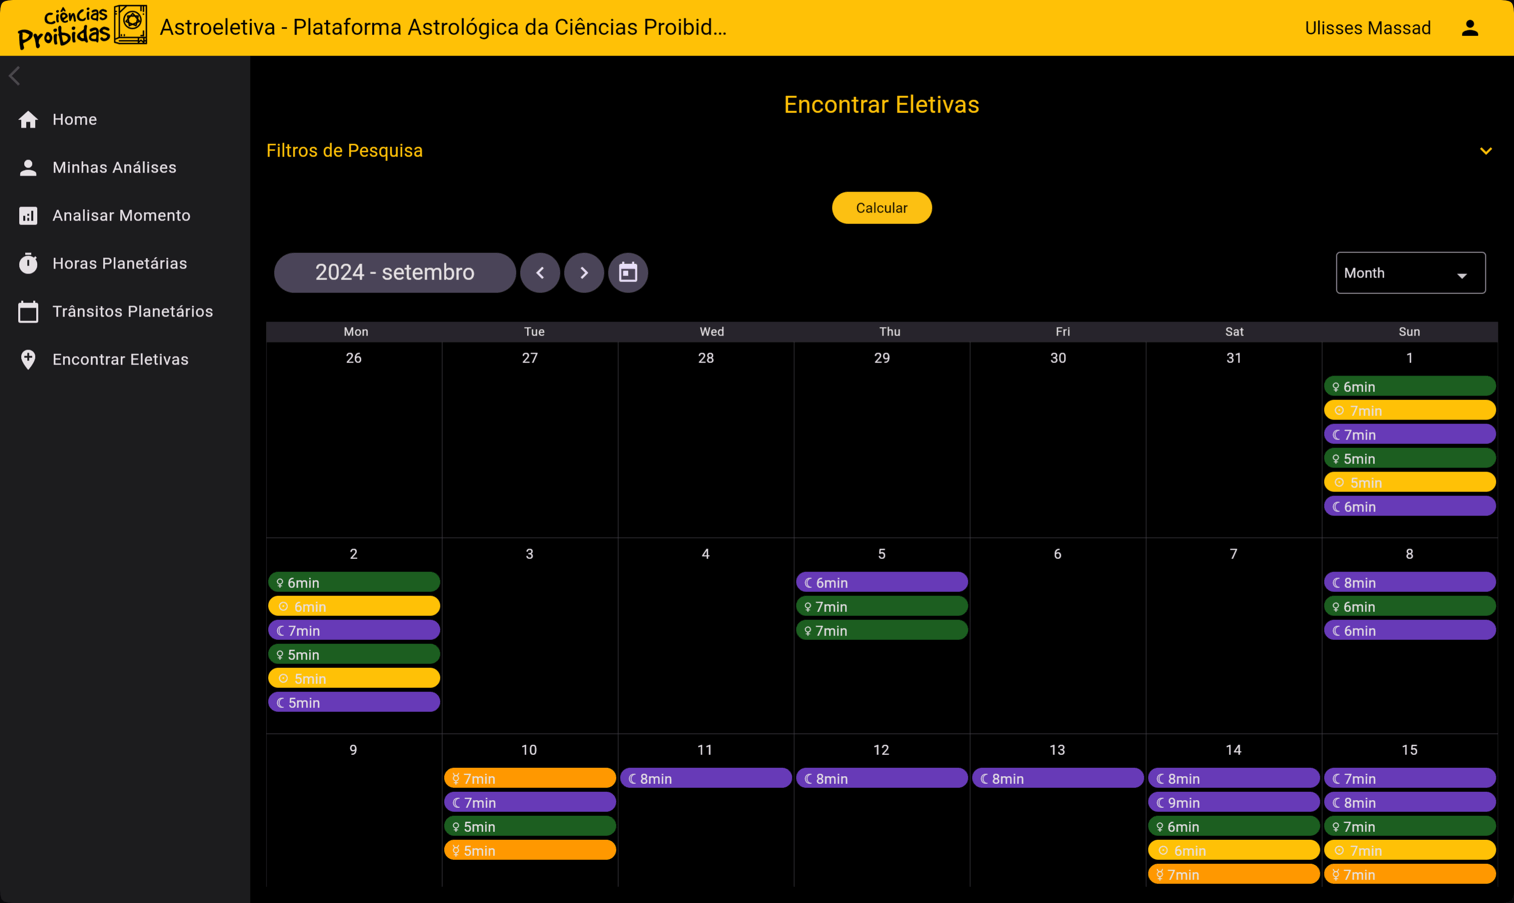
Task: Click the Ulisses Massad username
Action: pos(1367,28)
